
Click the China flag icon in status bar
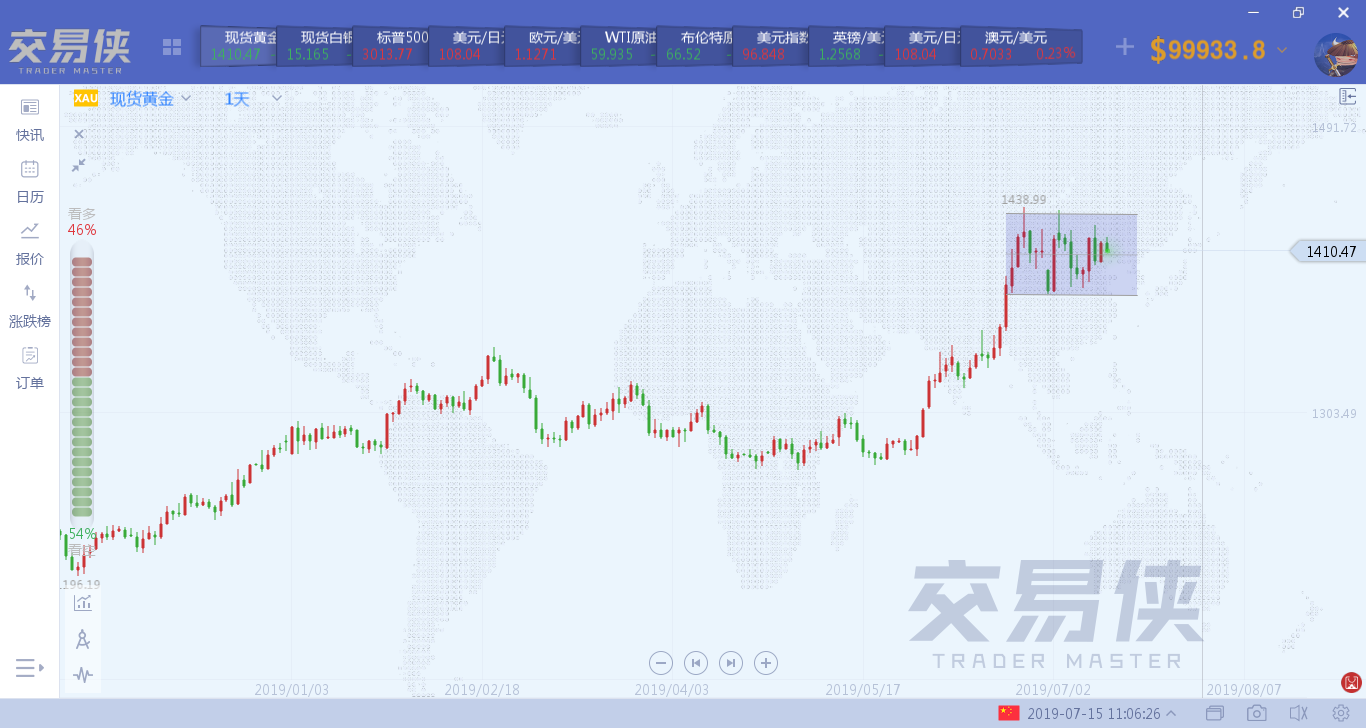[1008, 713]
